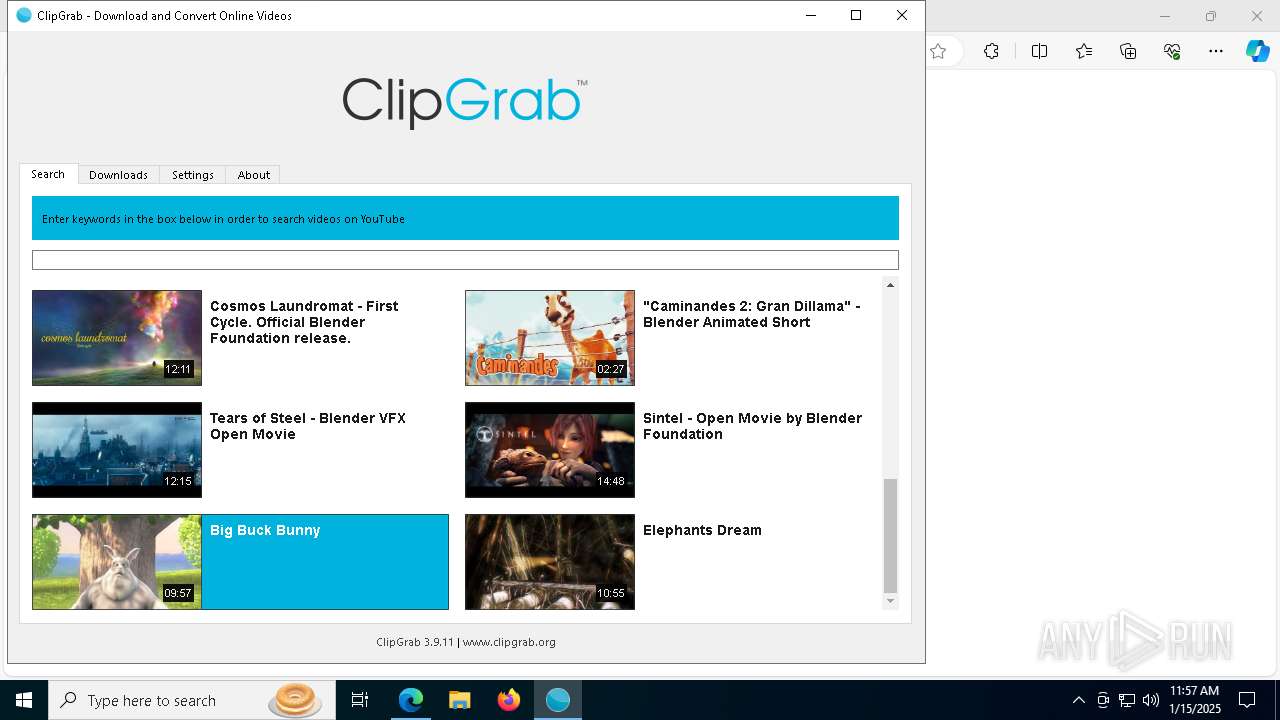
Task: Open Edge Collections icon
Action: [1128, 51]
